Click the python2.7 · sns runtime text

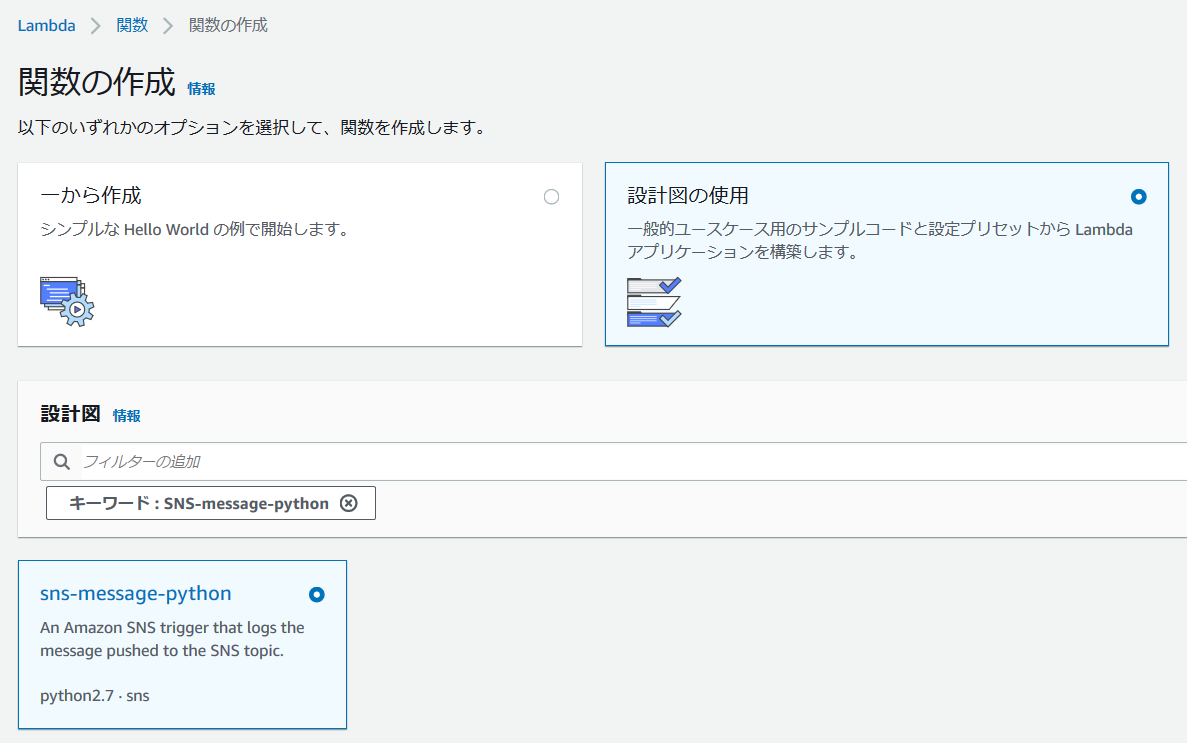(x=95, y=695)
